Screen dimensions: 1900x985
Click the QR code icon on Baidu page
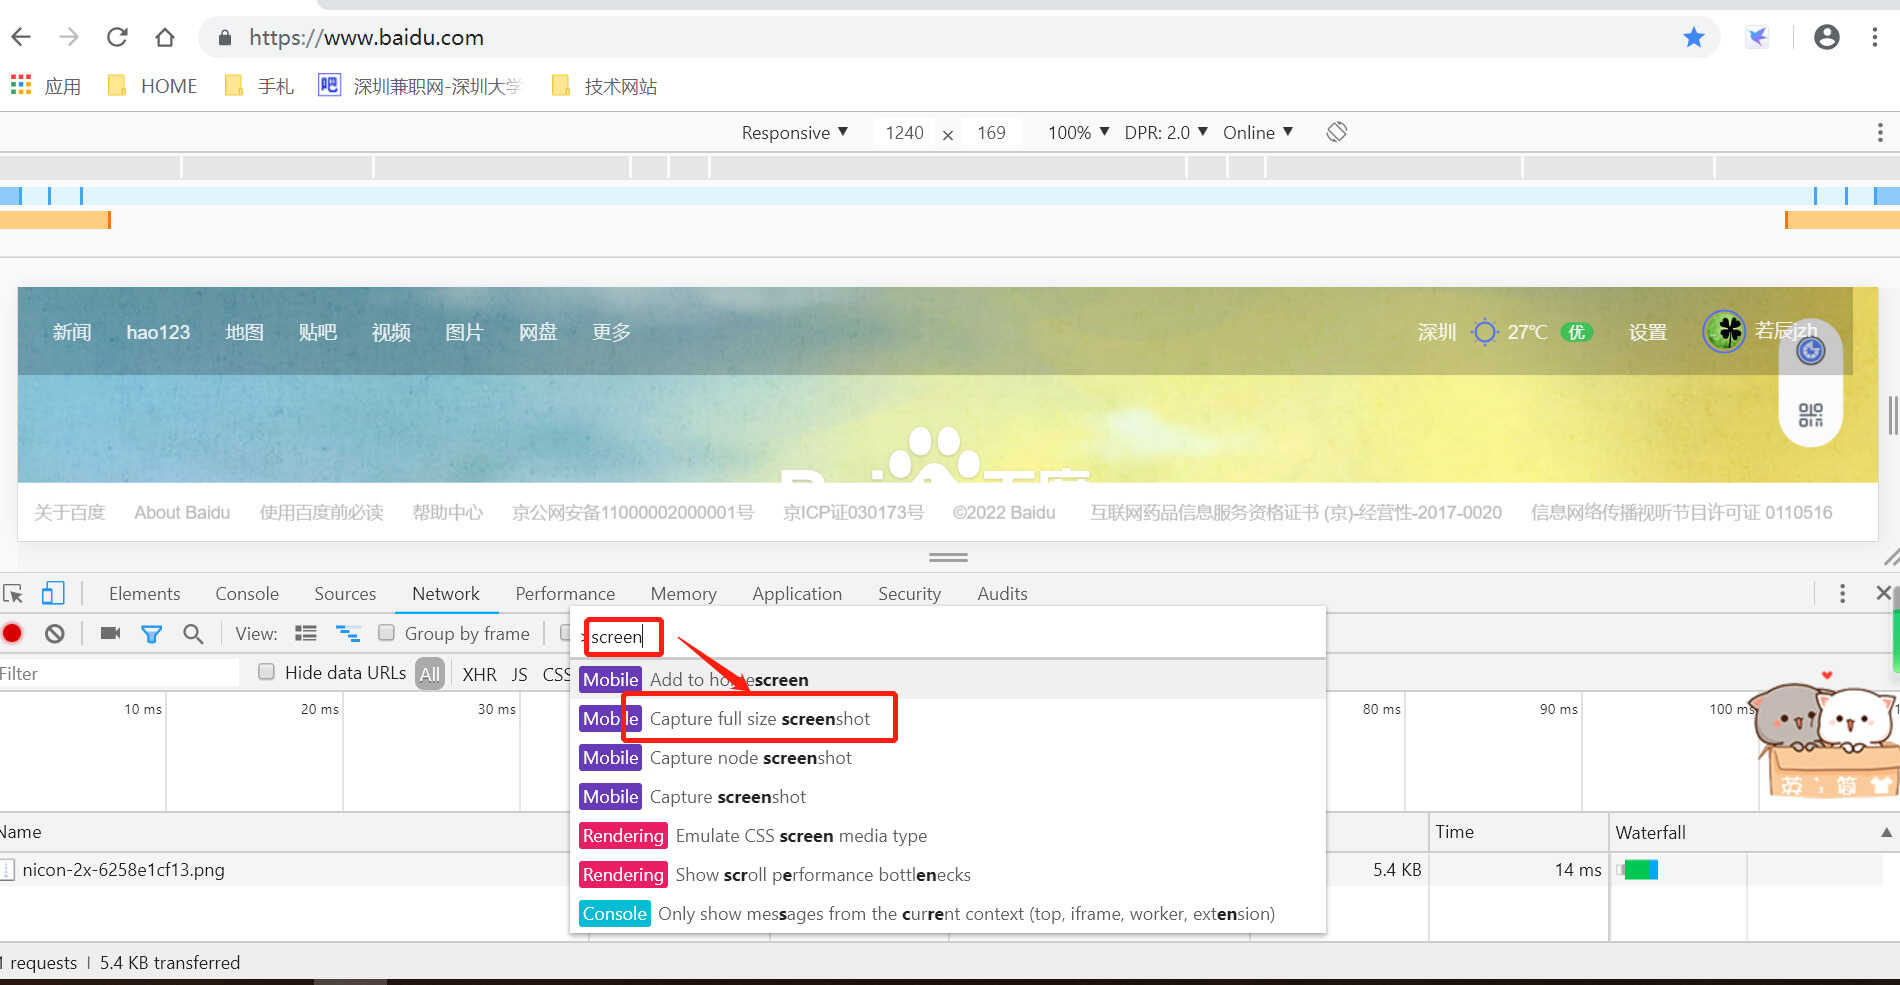coord(1810,414)
